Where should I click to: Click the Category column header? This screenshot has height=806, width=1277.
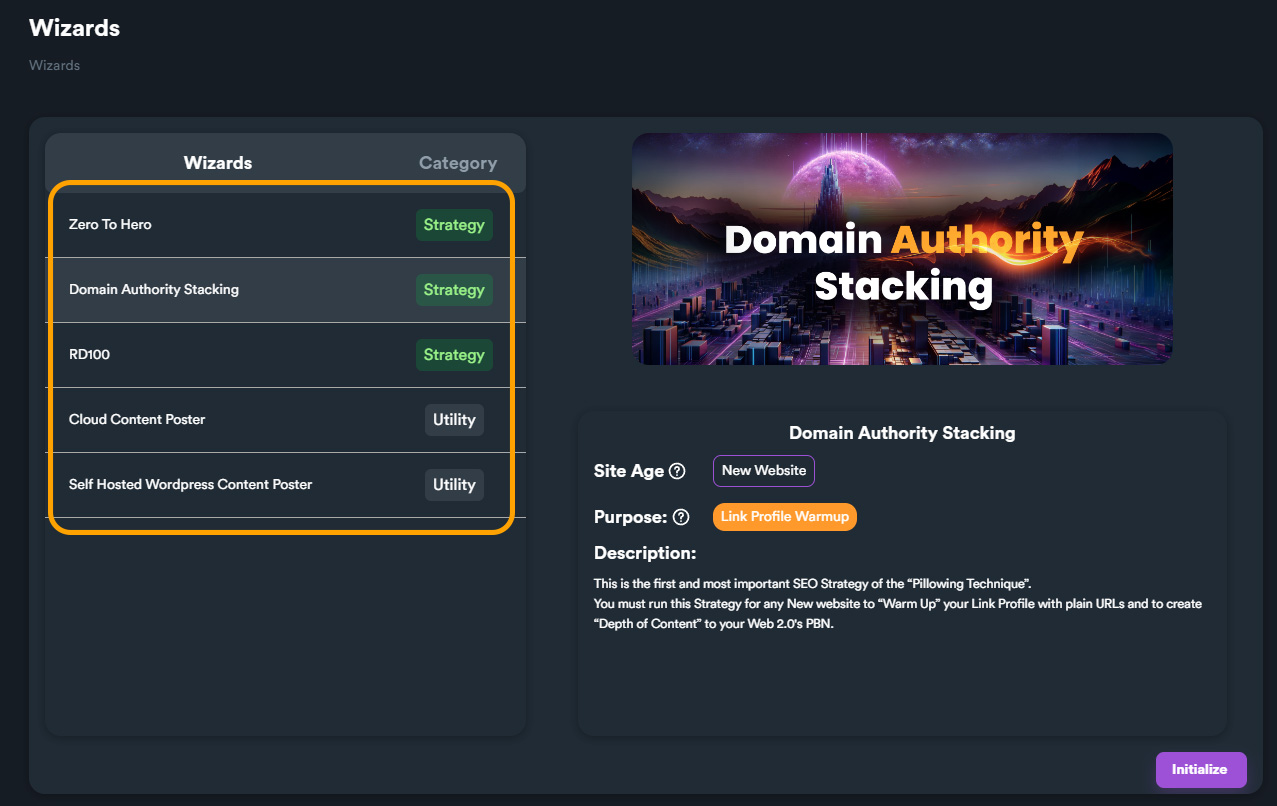point(458,163)
